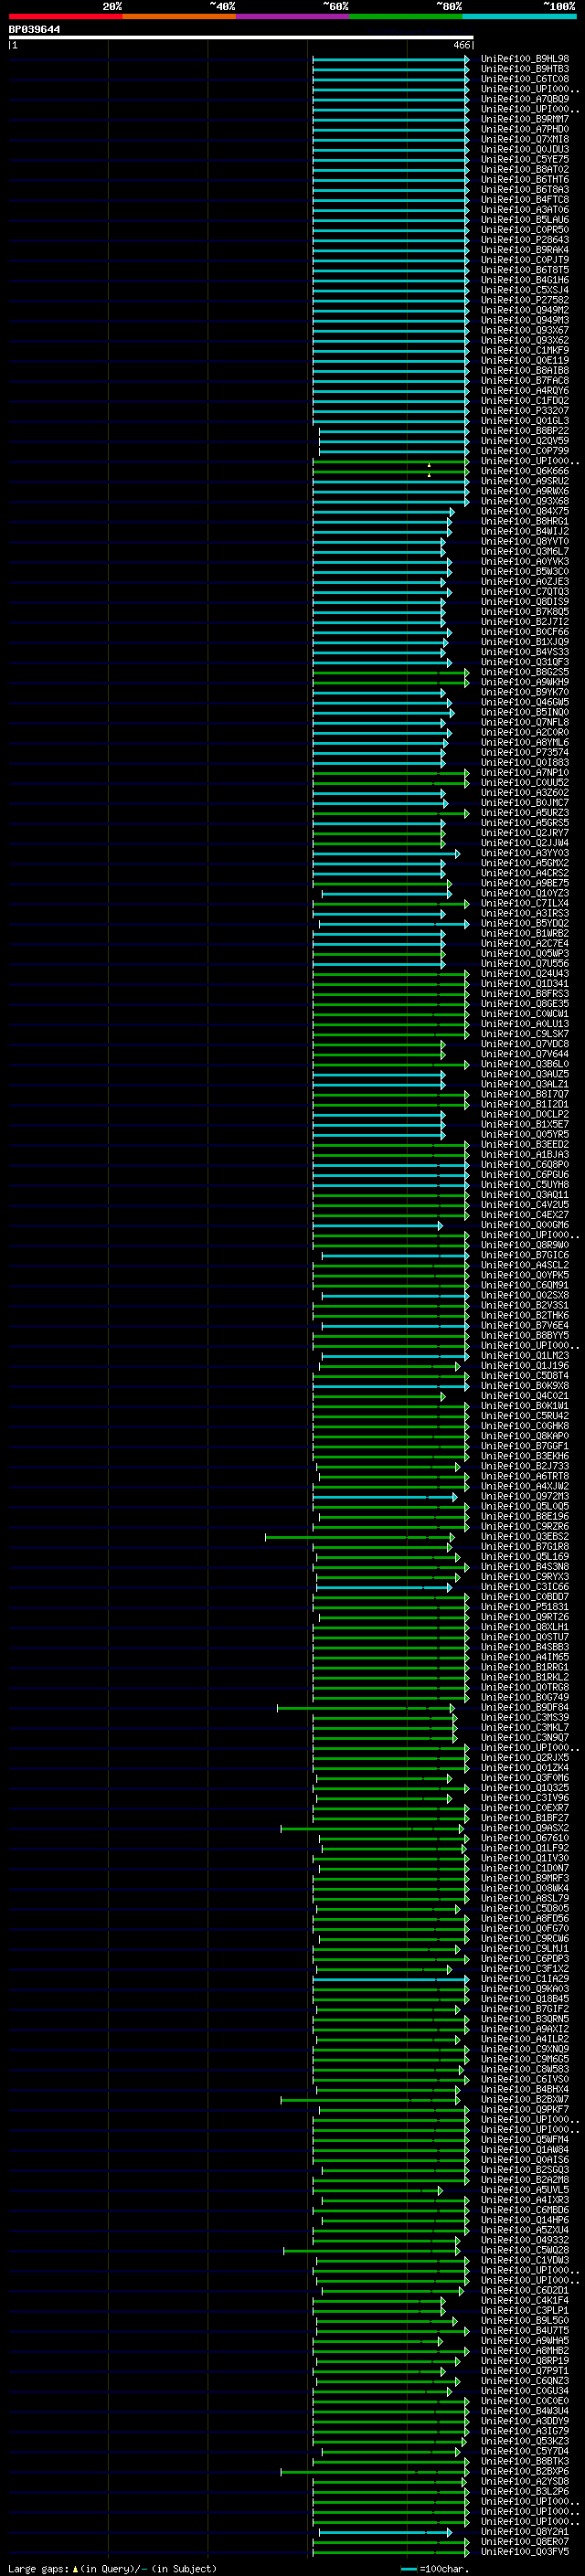Select the label UniRef100_Q6K666
585x2576 pixels.
(x=525, y=471)
